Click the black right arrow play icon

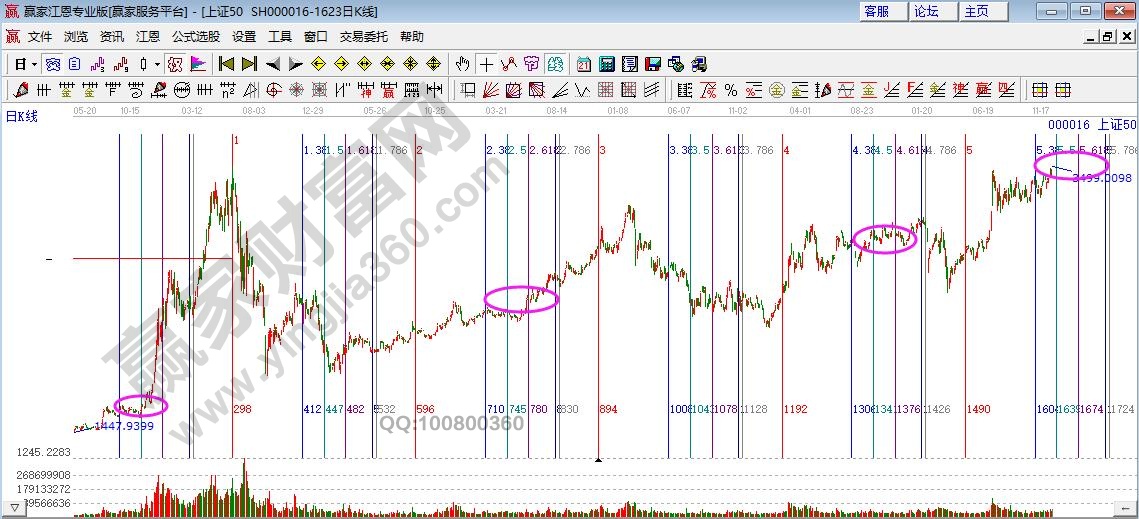(x=295, y=64)
